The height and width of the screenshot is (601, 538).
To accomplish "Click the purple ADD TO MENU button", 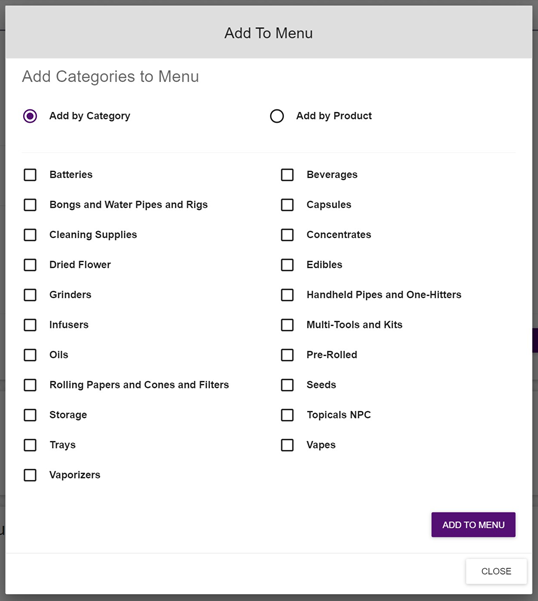I will point(473,525).
